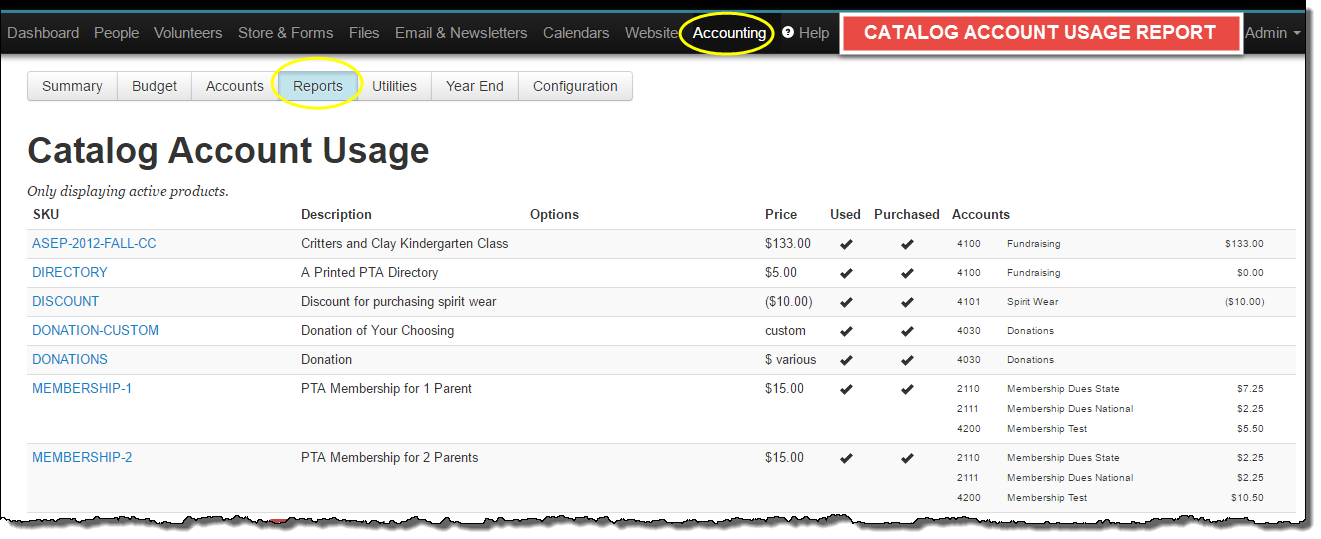Click the $10.50 Membership Test amount
This screenshot has height=539, width=1321.
click(x=1247, y=497)
